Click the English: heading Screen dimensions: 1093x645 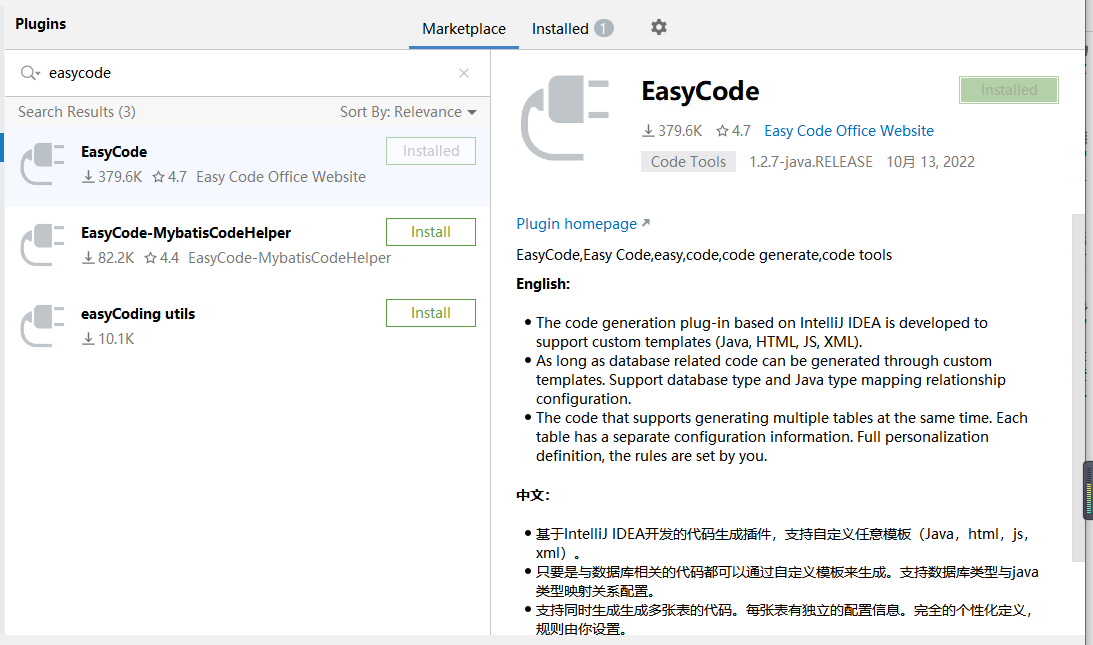click(543, 284)
